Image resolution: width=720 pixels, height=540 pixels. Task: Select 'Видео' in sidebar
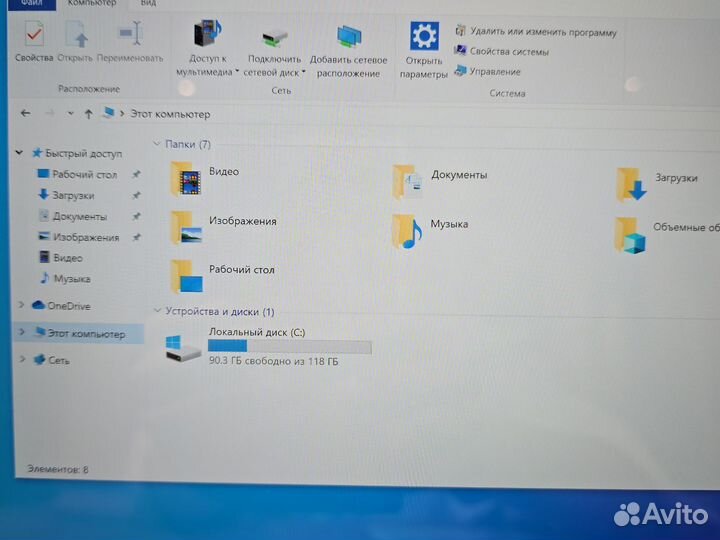(61, 258)
